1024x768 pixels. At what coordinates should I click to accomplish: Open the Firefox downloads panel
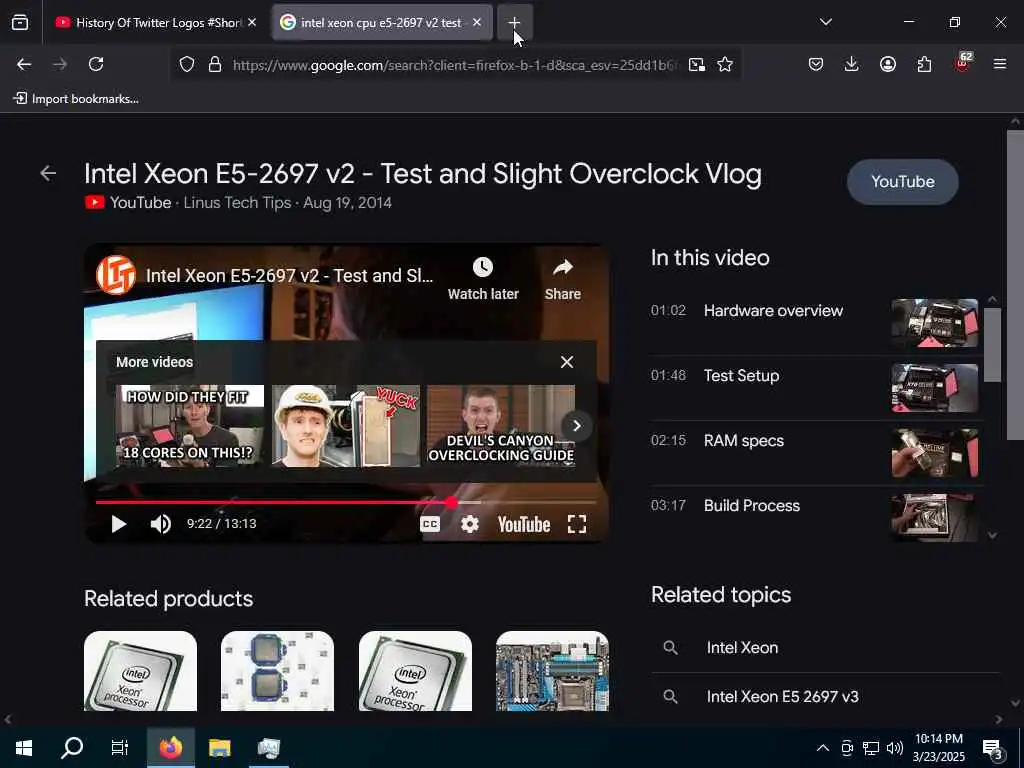(x=852, y=64)
